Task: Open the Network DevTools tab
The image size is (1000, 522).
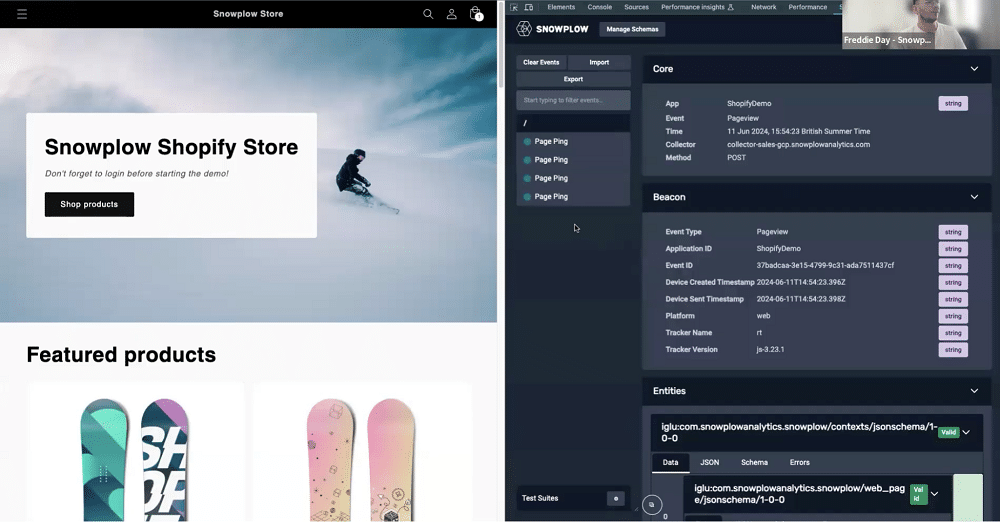Action: 763,7
